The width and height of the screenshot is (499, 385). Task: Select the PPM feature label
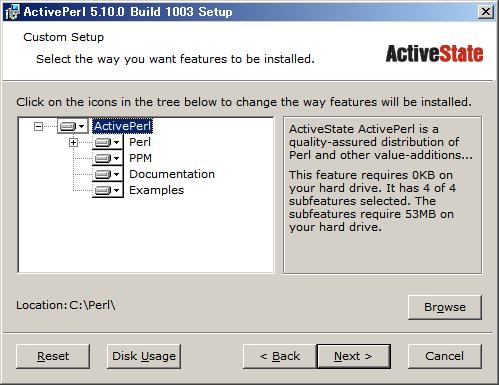tap(140, 158)
